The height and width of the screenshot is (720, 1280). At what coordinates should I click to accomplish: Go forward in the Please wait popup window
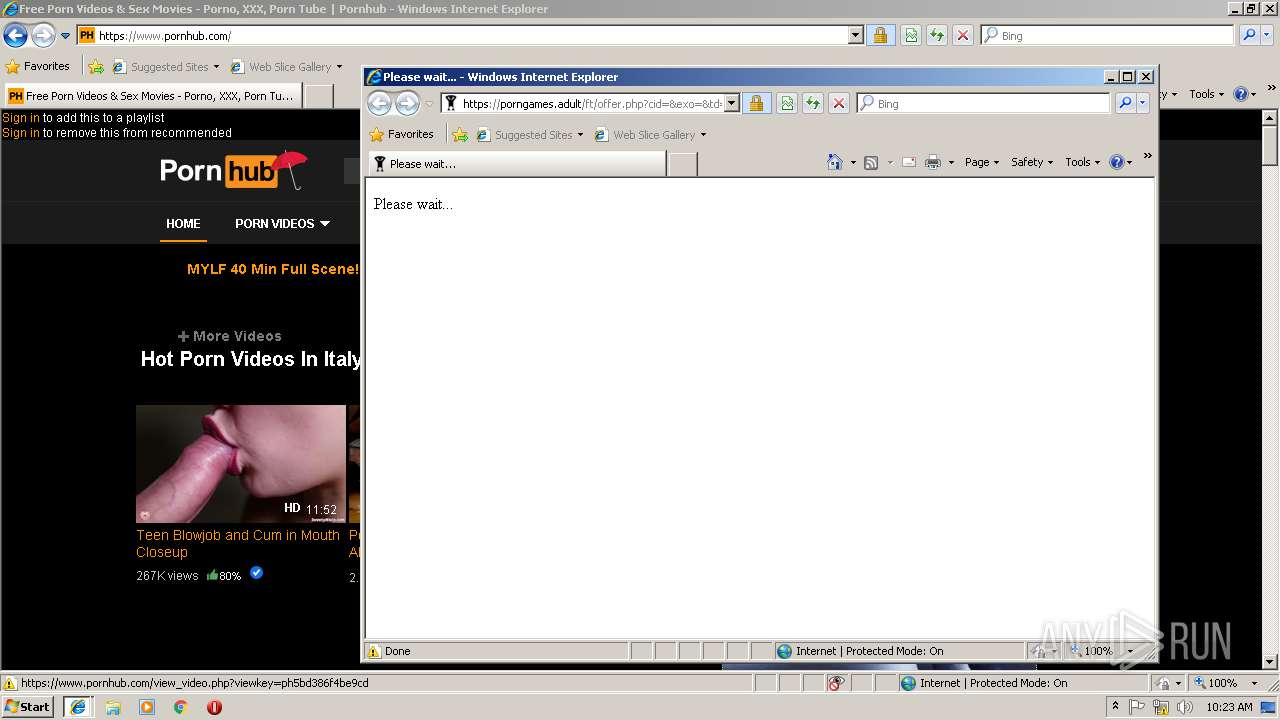[407, 103]
